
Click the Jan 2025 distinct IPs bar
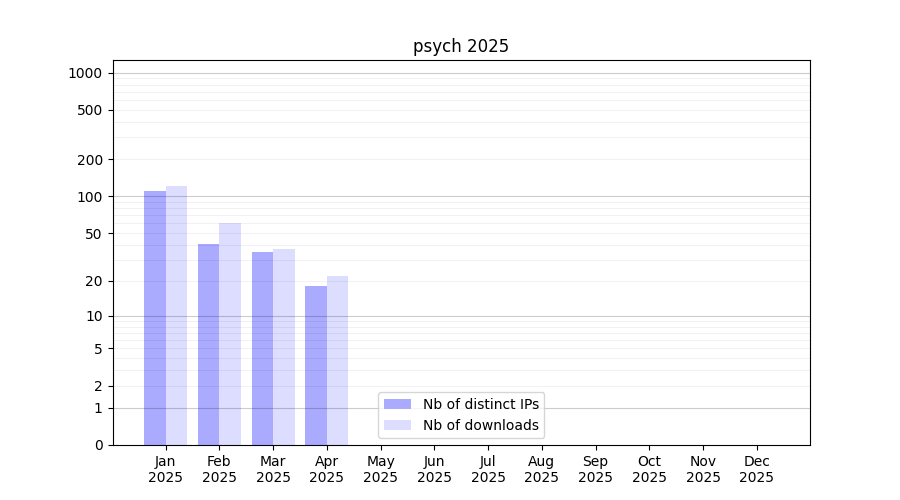click(x=155, y=318)
